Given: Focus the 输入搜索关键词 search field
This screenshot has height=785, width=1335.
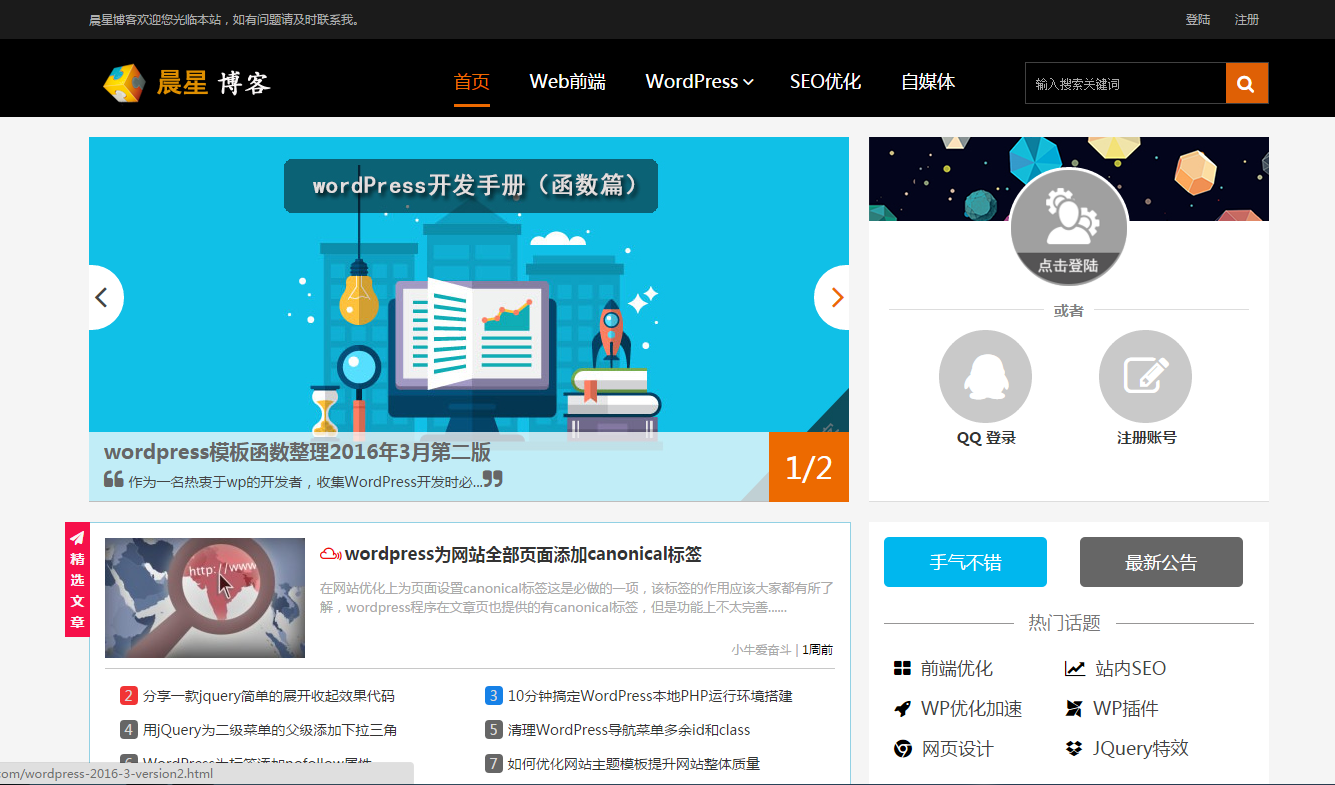Looking at the screenshot, I should (1126, 83).
